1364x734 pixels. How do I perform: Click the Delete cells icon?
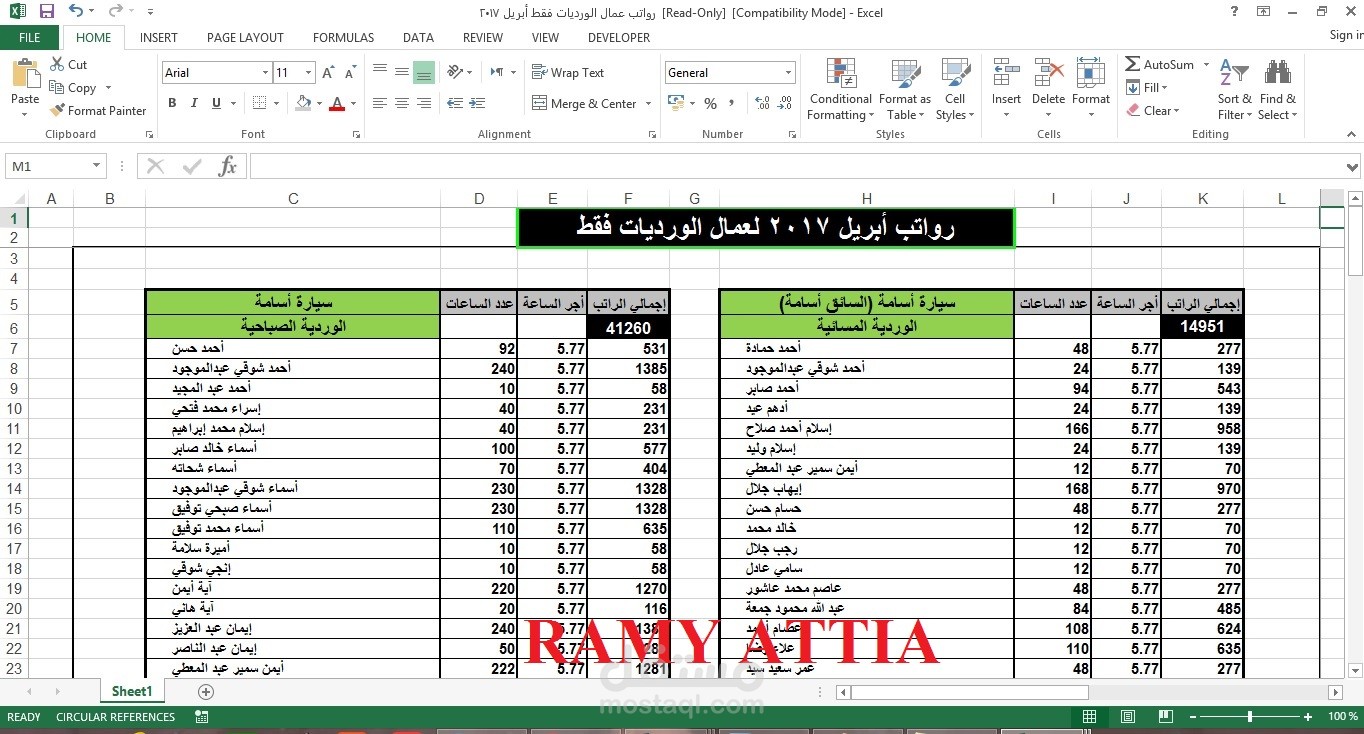(x=1048, y=75)
